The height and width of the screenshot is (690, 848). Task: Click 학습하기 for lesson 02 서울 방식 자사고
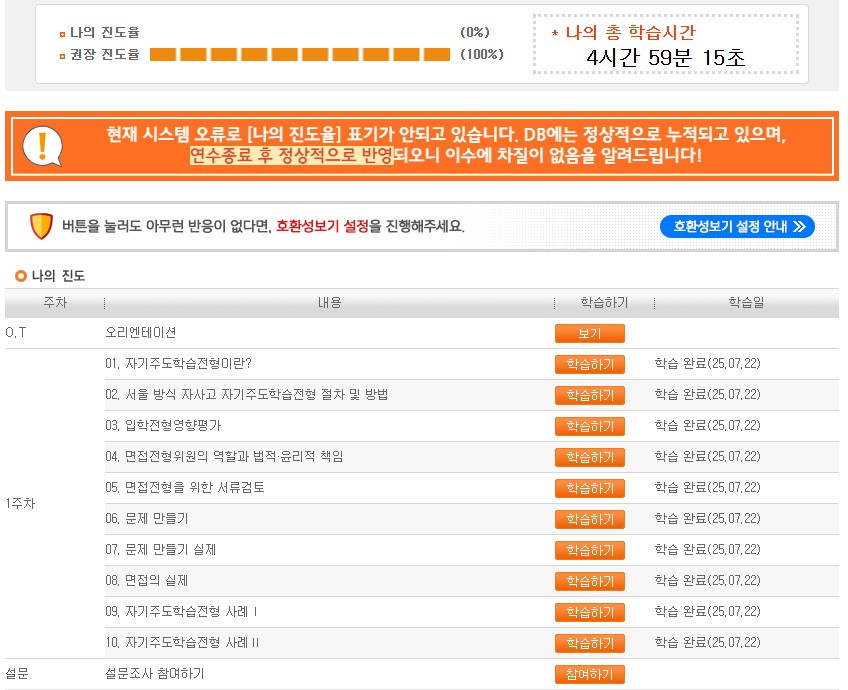point(590,395)
